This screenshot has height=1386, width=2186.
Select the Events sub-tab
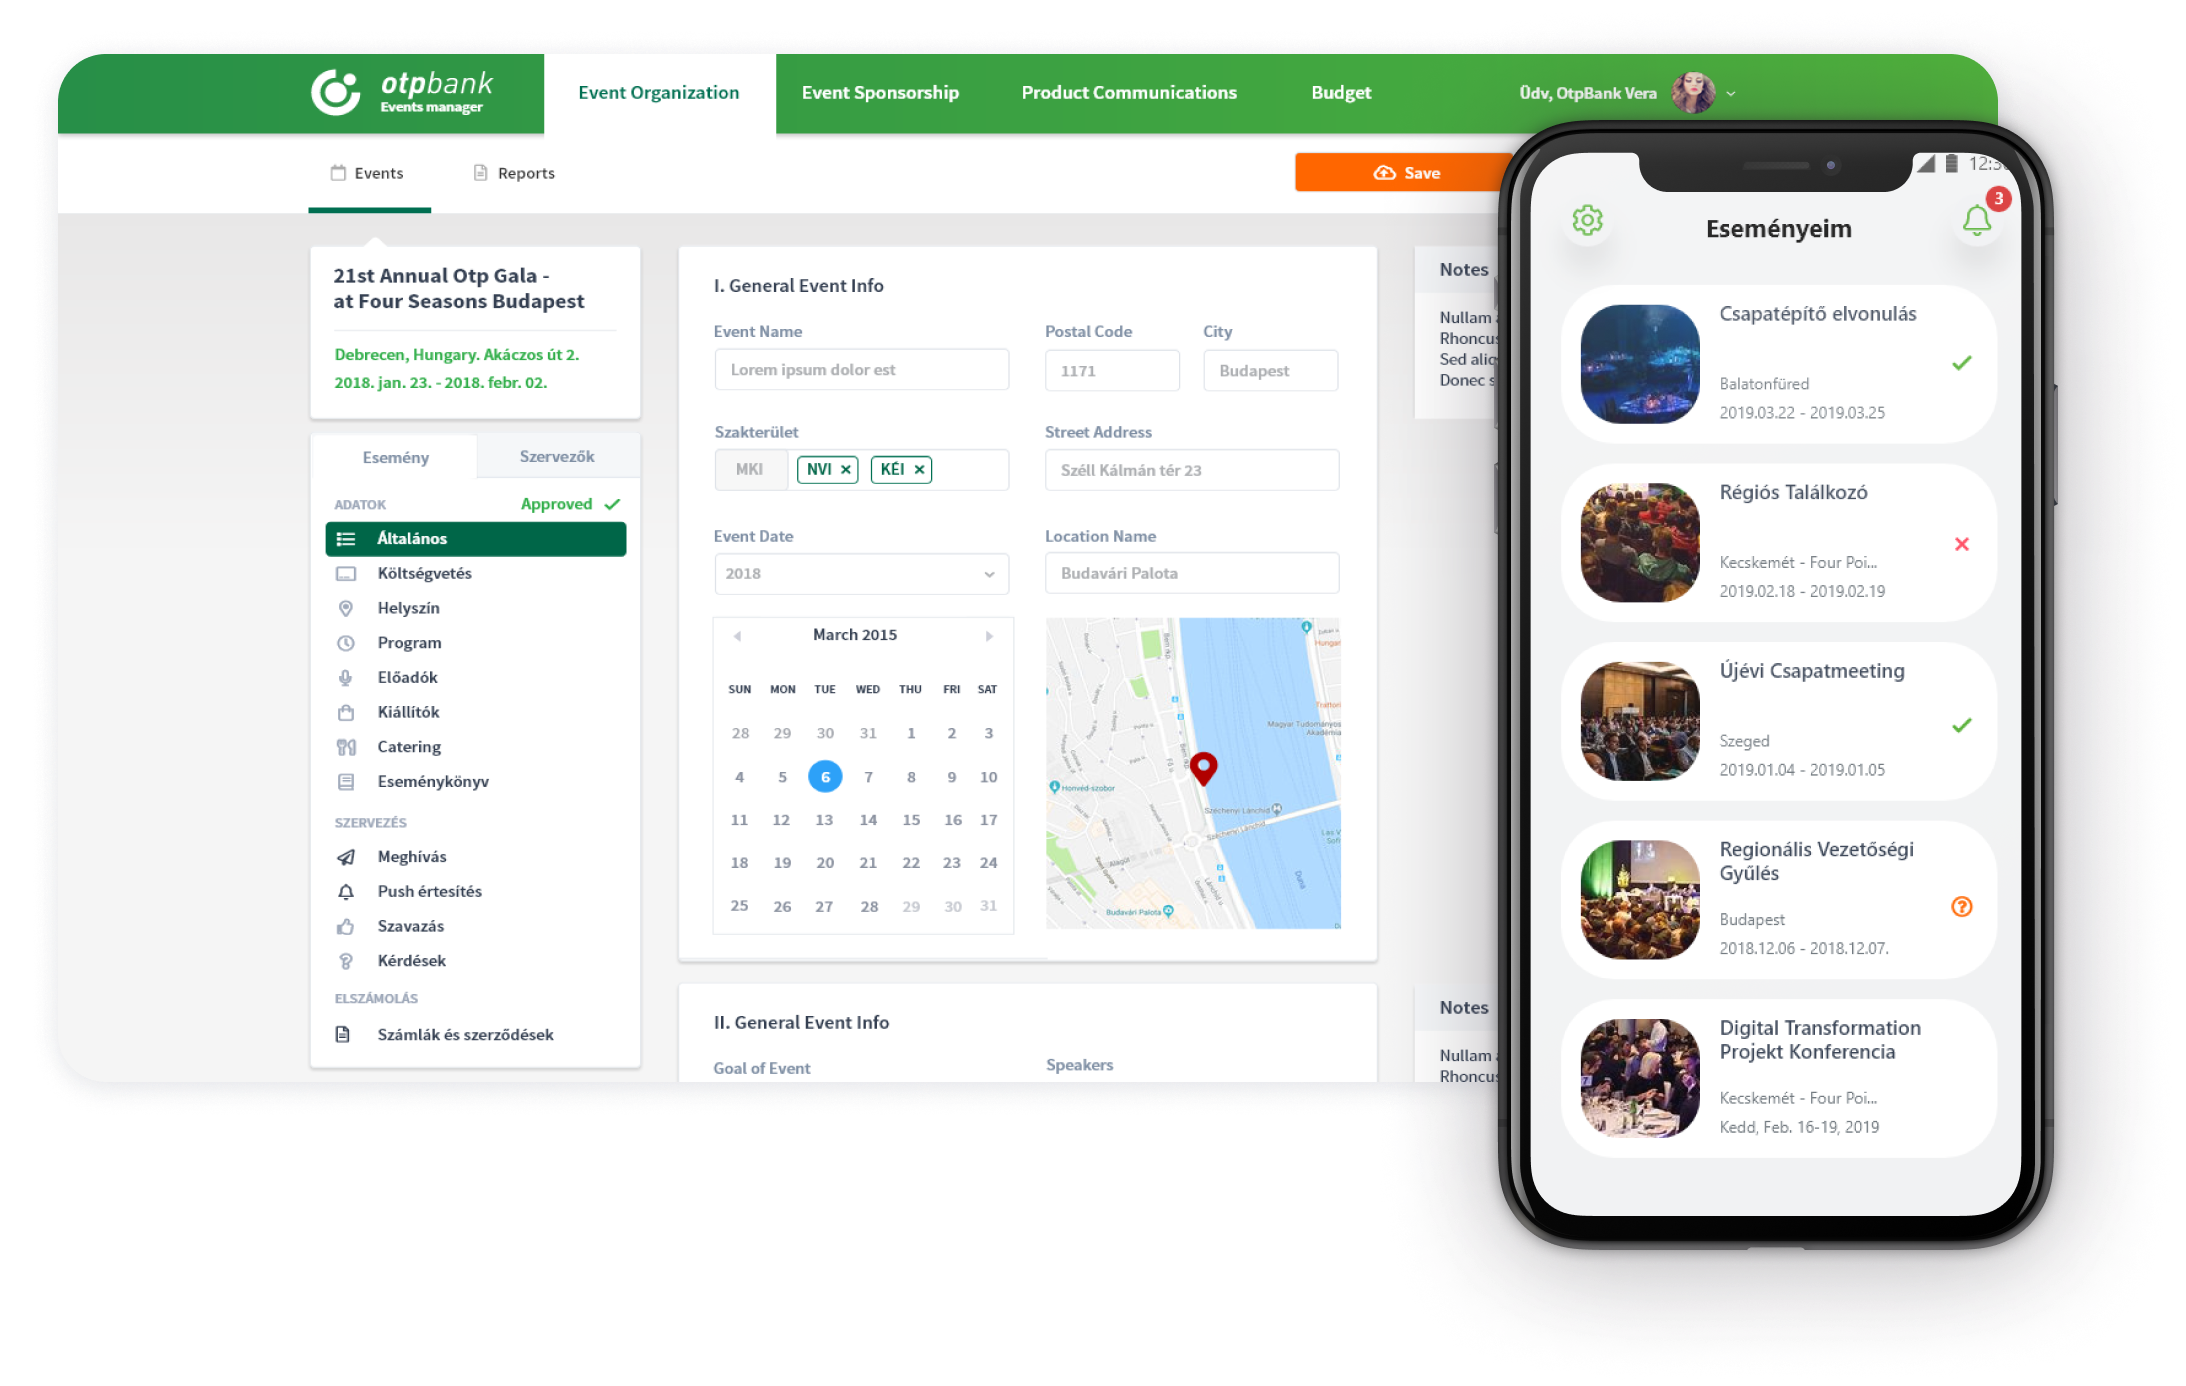[x=369, y=173]
